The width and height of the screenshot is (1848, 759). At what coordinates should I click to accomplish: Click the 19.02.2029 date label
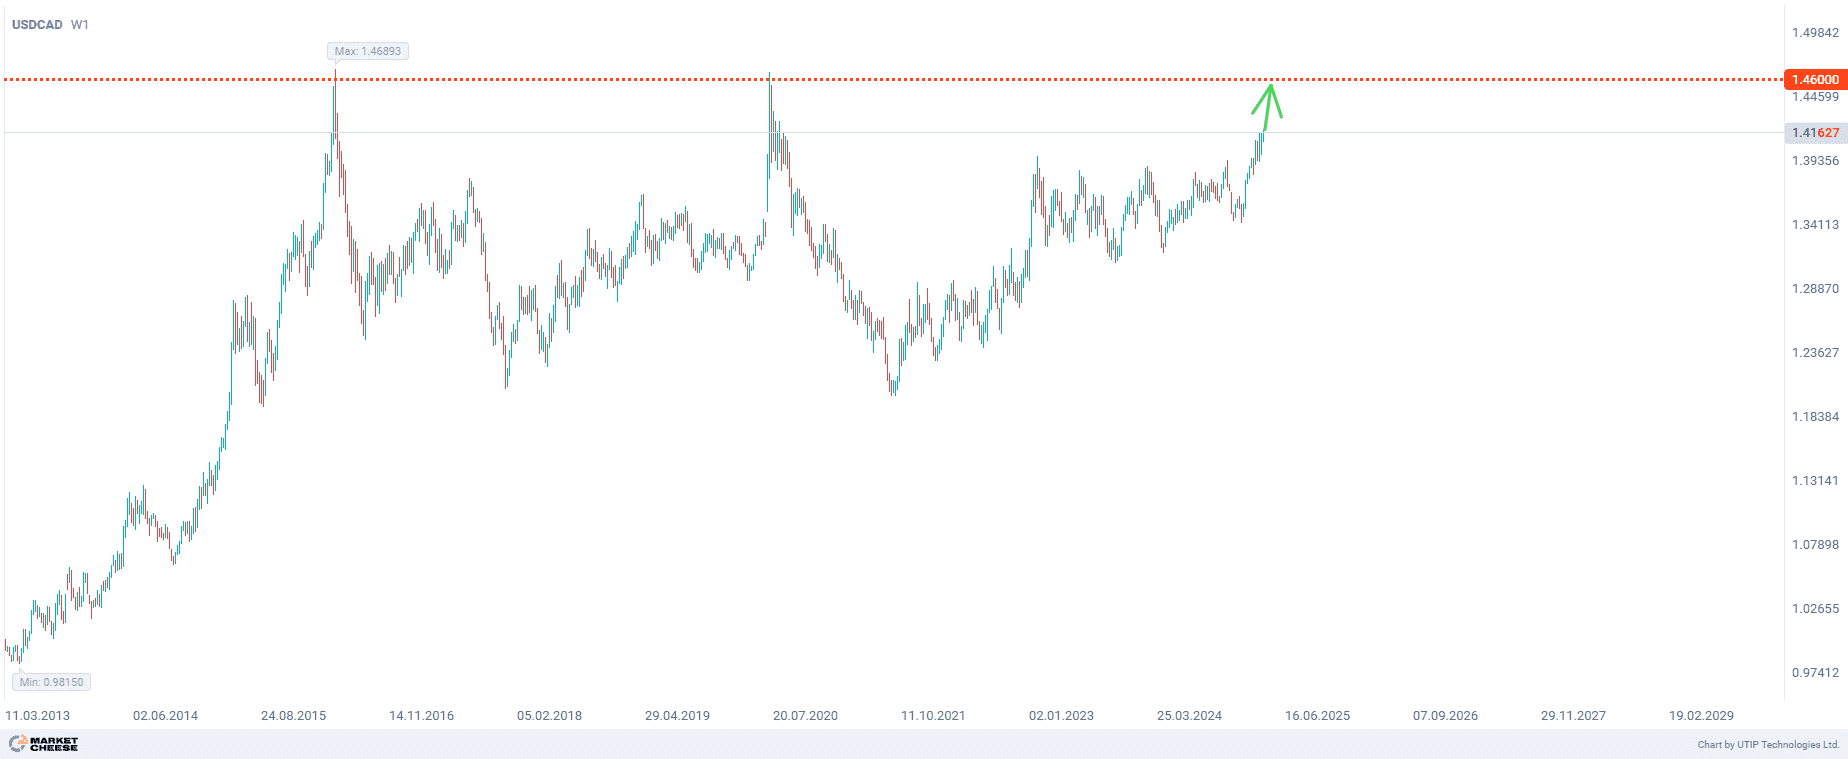click(1701, 716)
